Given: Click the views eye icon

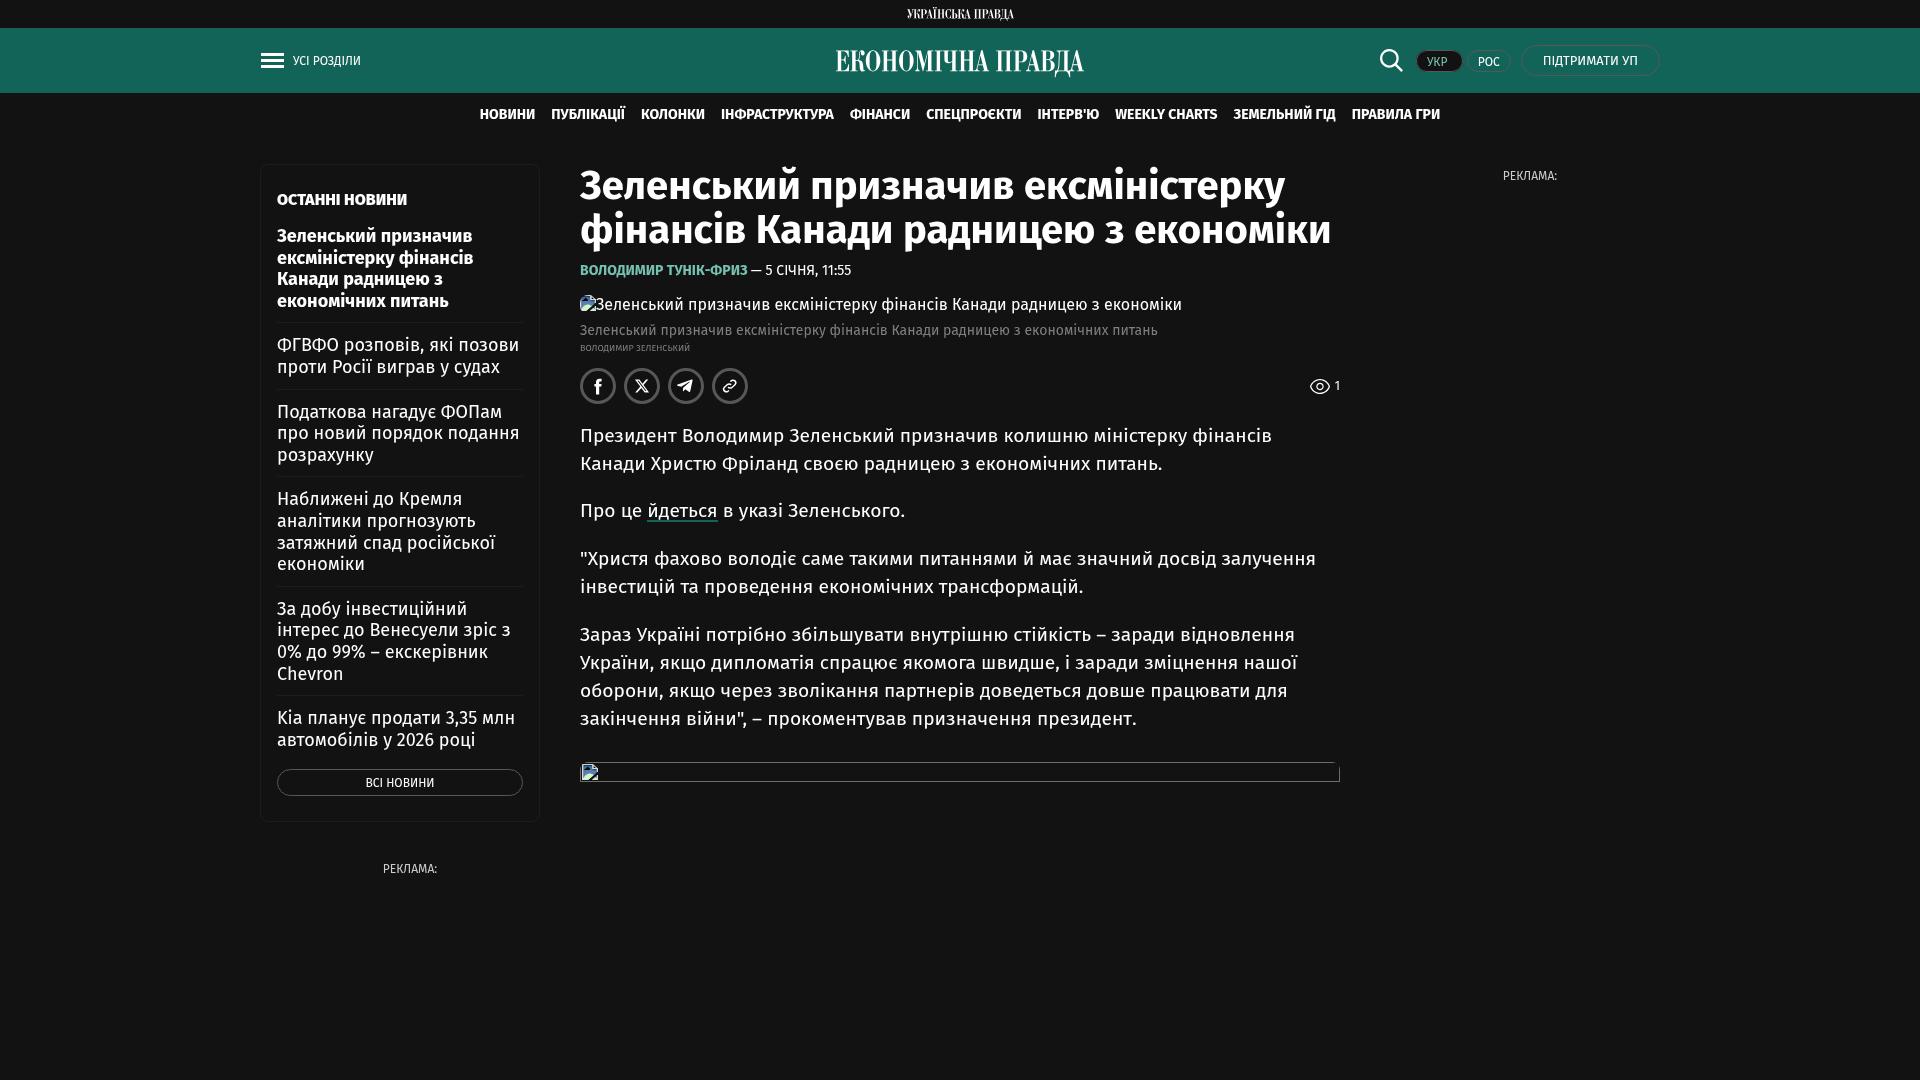Looking at the screenshot, I should pos(1319,387).
